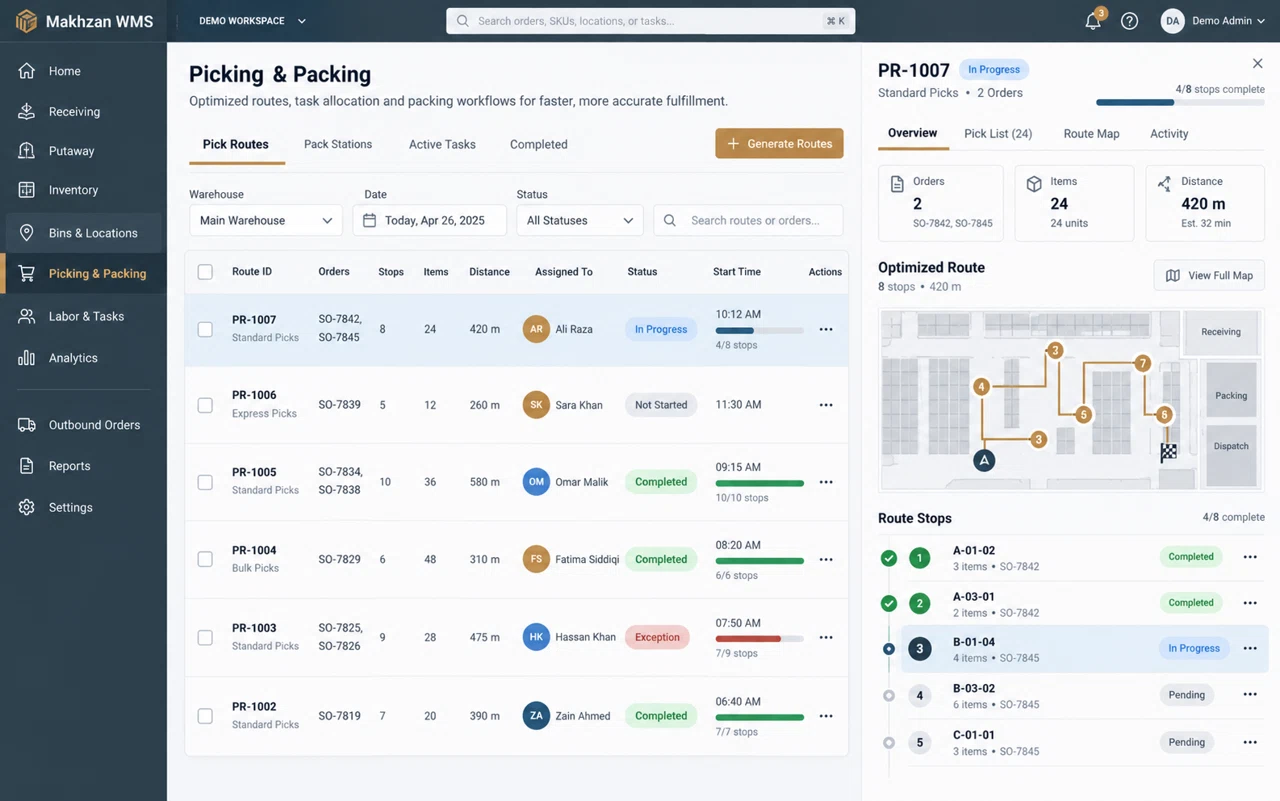Open options for stop A-01-02
Viewport: 1280px width, 801px height.
(x=1250, y=557)
